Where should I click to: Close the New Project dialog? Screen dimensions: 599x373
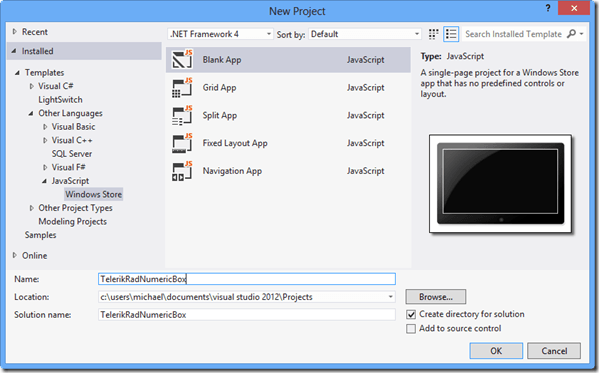574,8
